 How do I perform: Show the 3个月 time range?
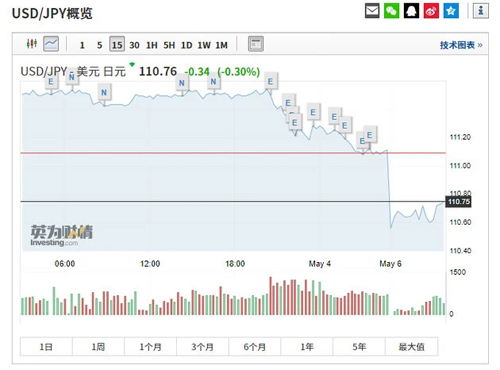pos(202,347)
